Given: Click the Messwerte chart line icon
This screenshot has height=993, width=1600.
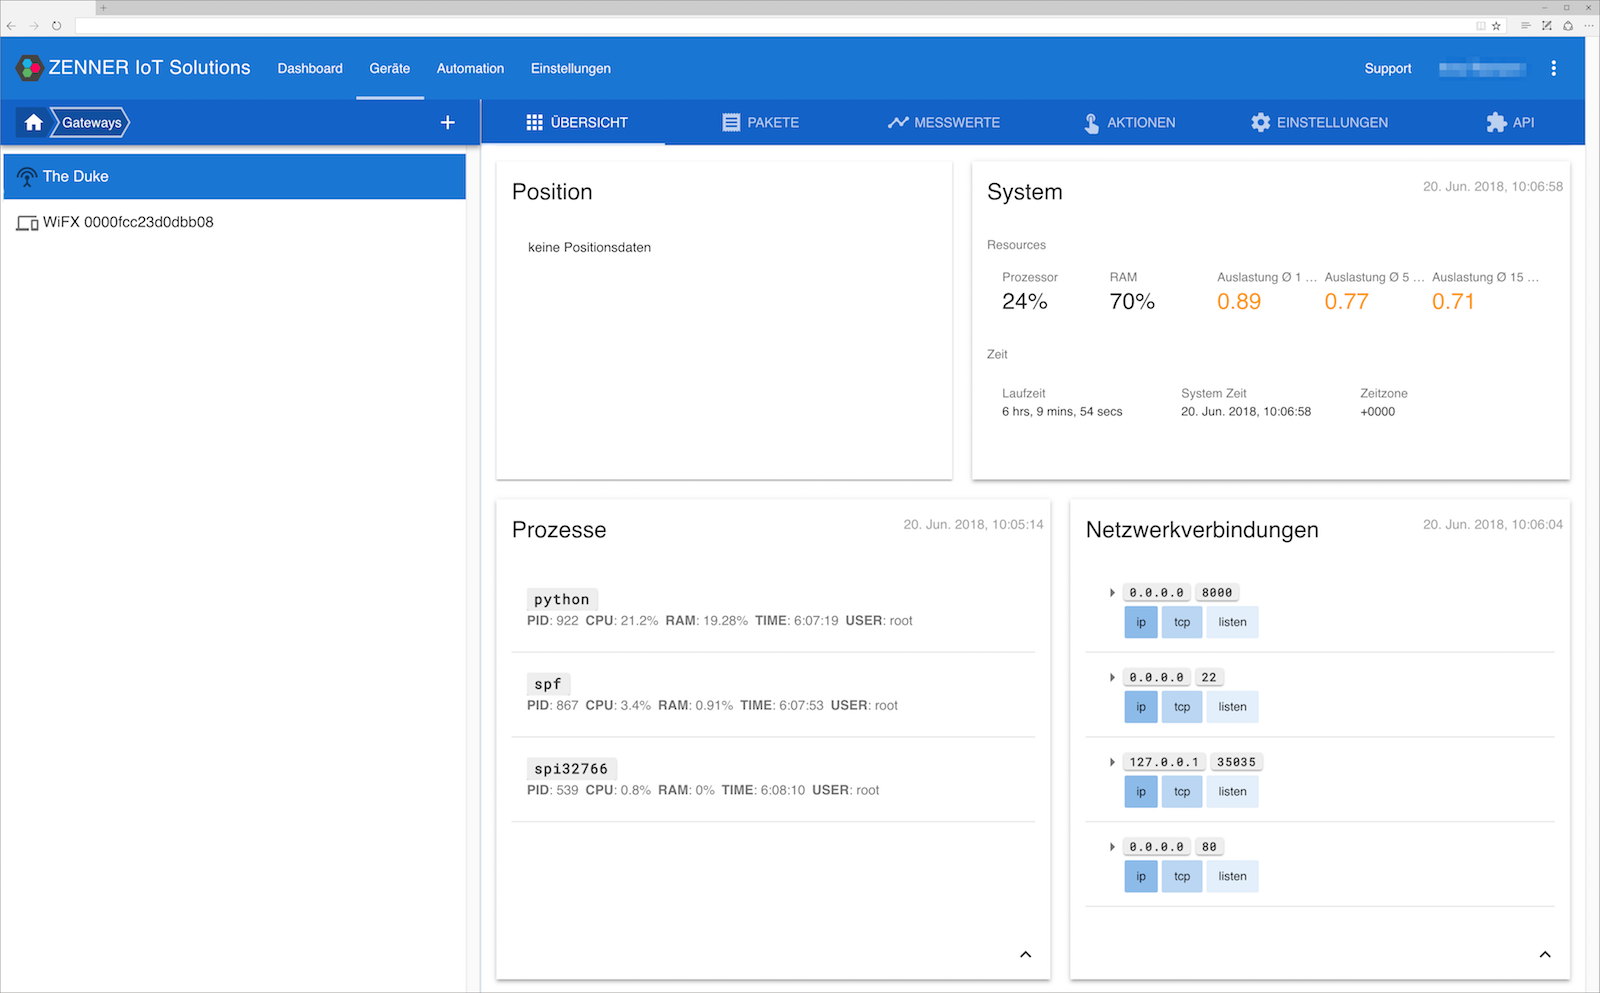Looking at the screenshot, I should 897,122.
